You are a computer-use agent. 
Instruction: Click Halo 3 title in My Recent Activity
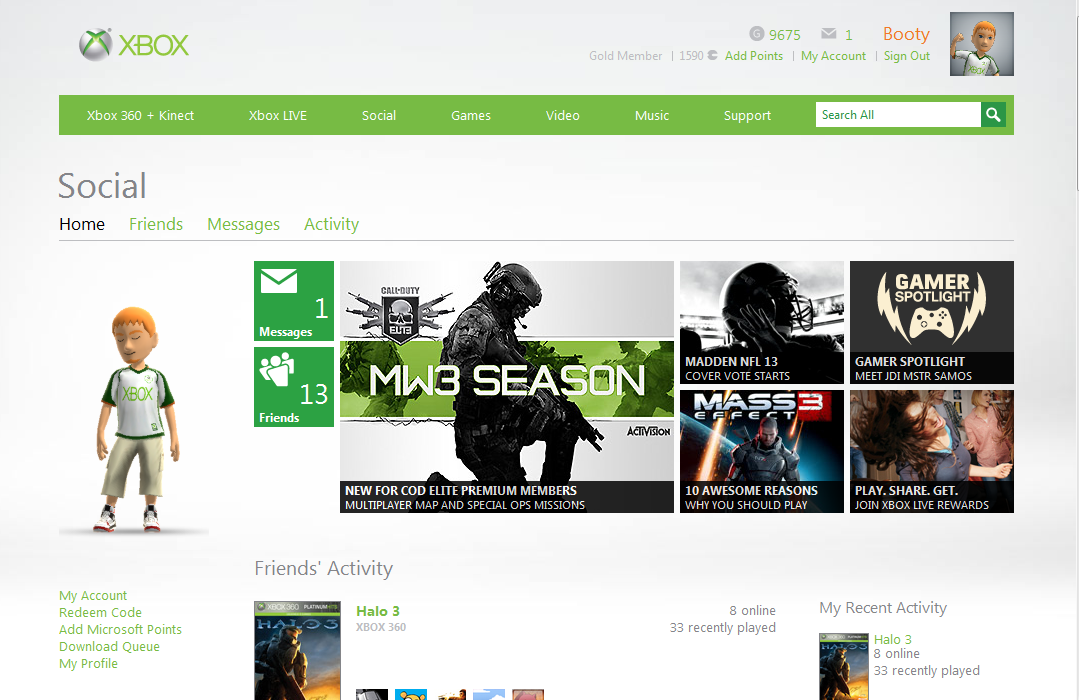pyautogui.click(x=893, y=639)
